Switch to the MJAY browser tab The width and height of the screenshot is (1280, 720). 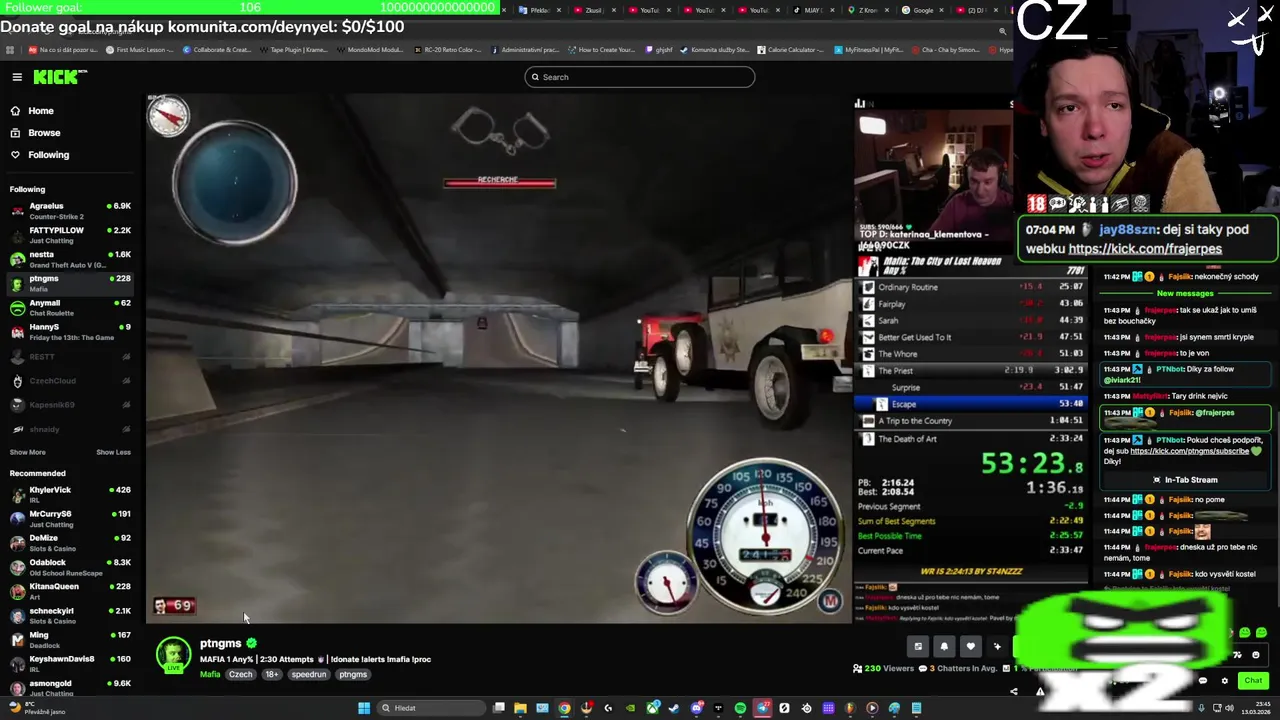tap(812, 10)
